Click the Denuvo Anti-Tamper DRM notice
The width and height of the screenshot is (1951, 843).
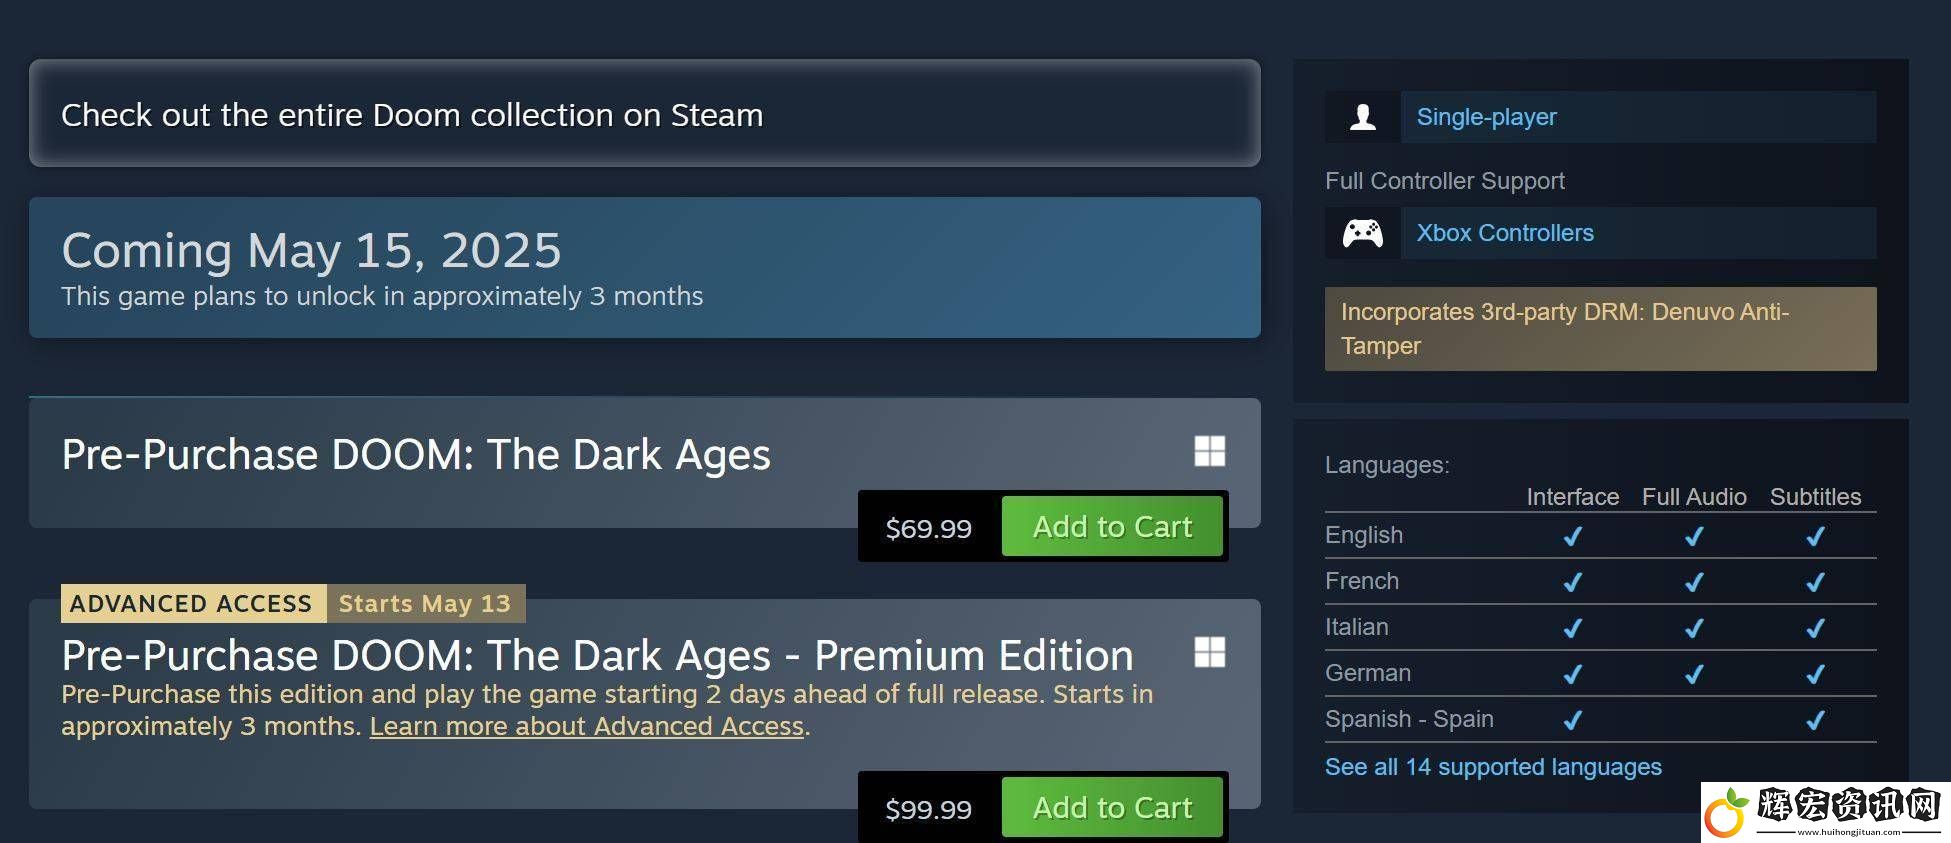click(x=1600, y=329)
